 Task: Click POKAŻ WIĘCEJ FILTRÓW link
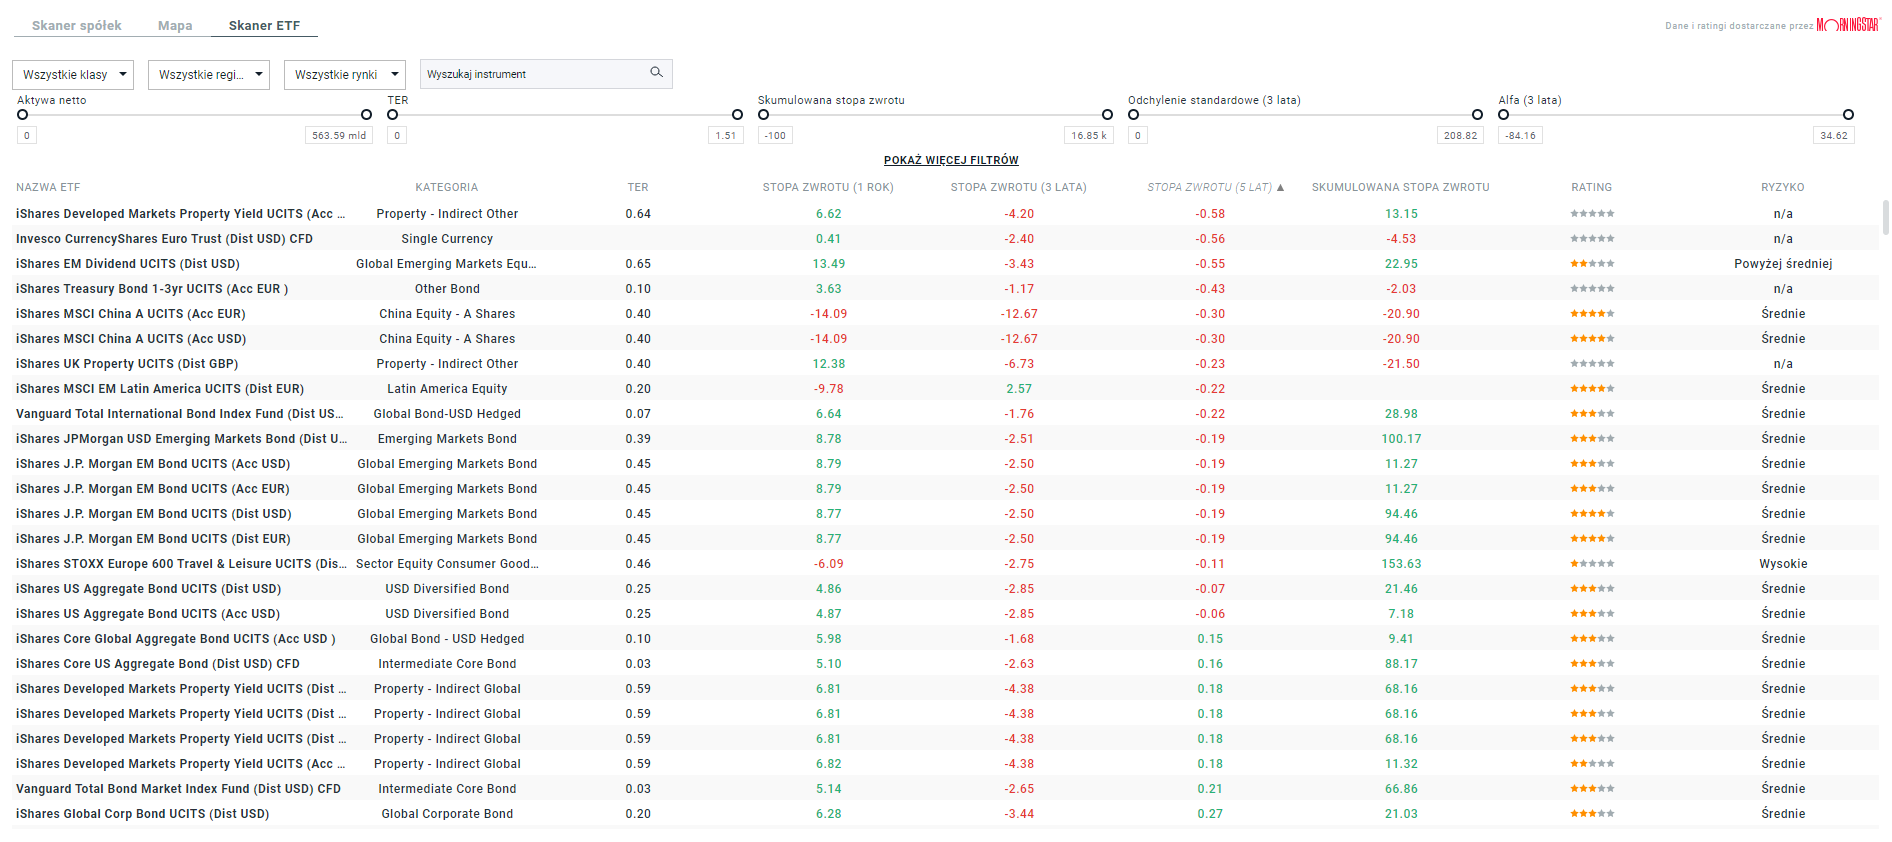tap(951, 160)
